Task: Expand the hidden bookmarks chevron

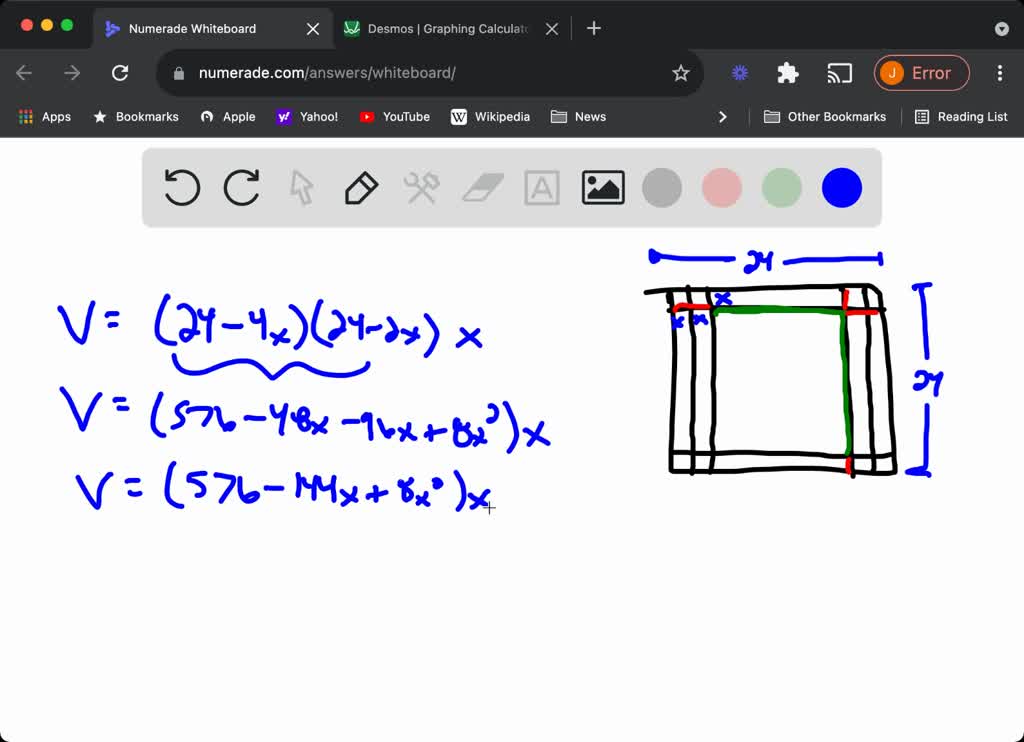Action: click(x=723, y=116)
